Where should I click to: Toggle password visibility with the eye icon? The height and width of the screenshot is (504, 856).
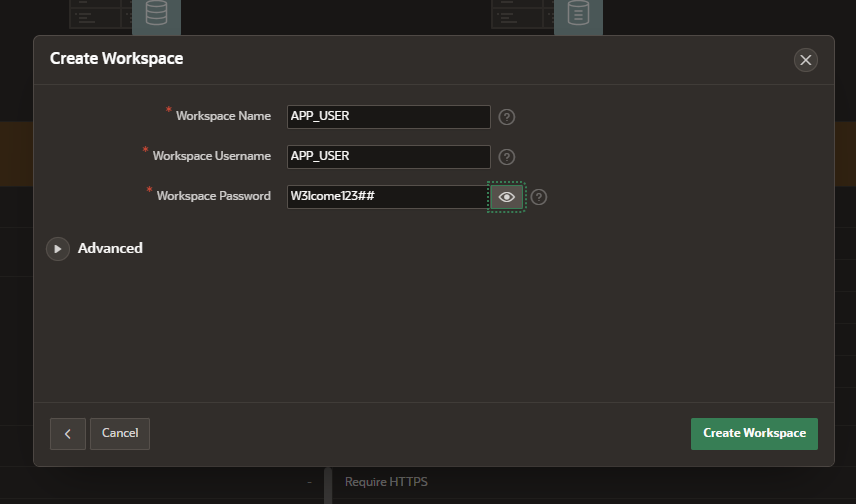506,197
